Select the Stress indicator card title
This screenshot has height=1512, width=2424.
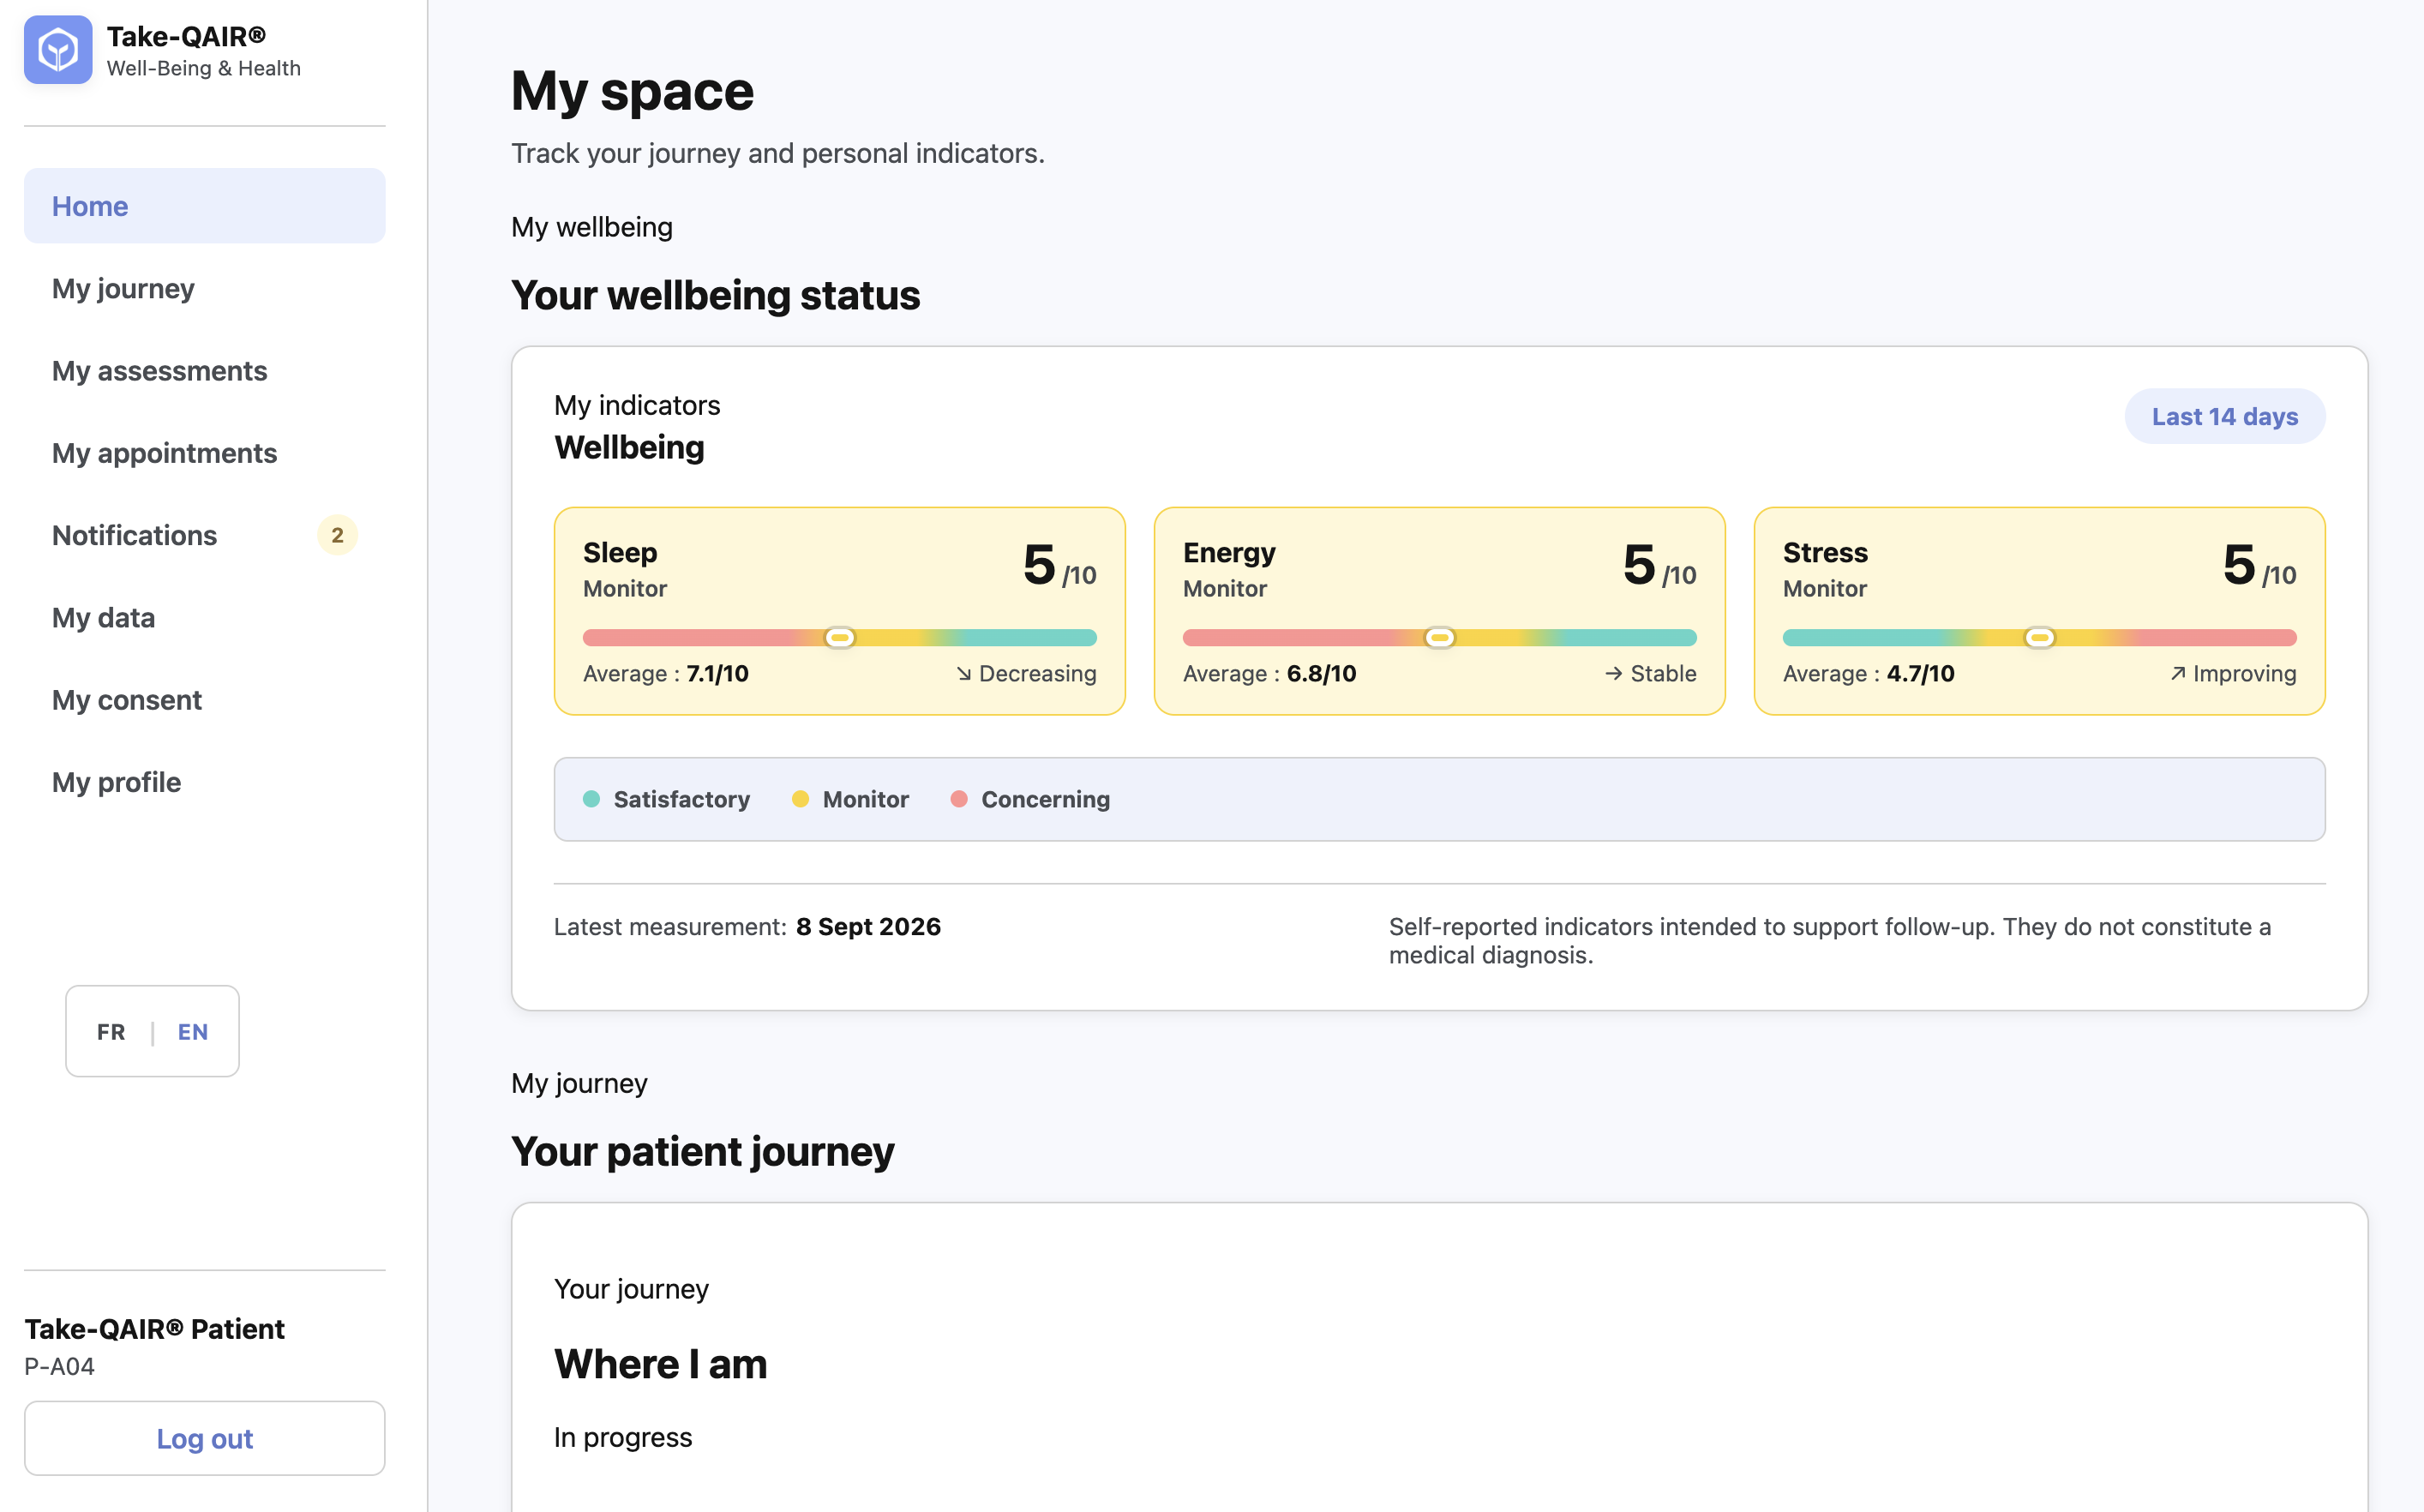pyautogui.click(x=1825, y=552)
